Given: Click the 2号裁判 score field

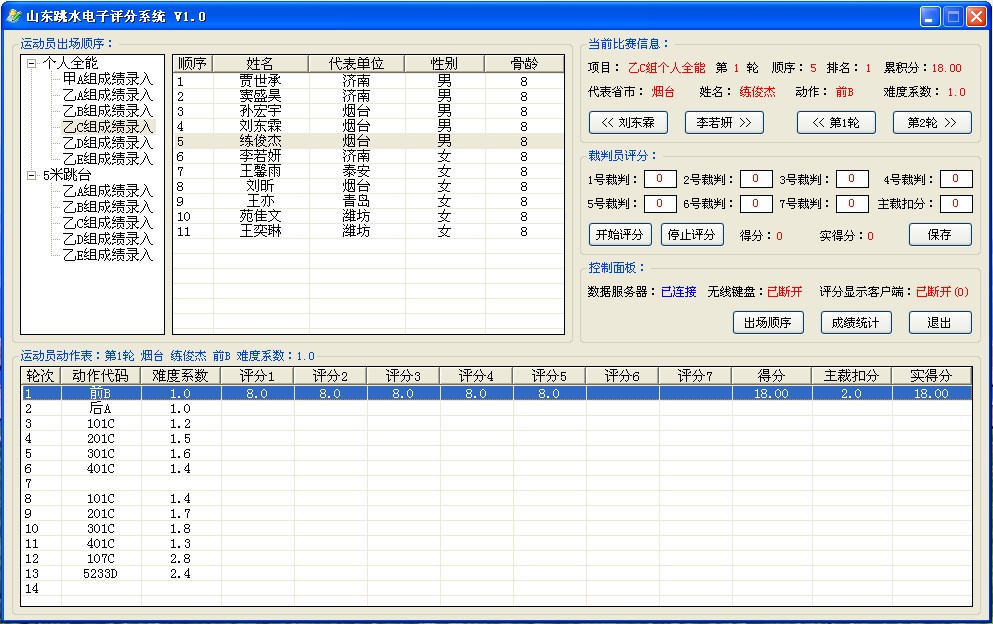Looking at the screenshot, I should tap(756, 179).
